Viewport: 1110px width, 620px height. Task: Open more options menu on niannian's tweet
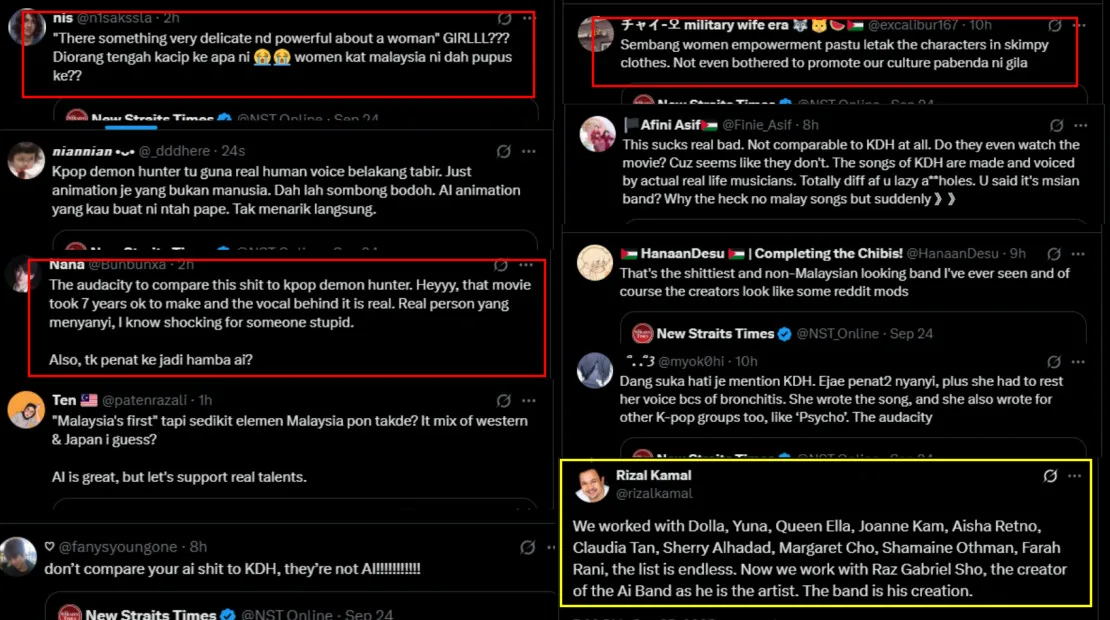point(529,151)
